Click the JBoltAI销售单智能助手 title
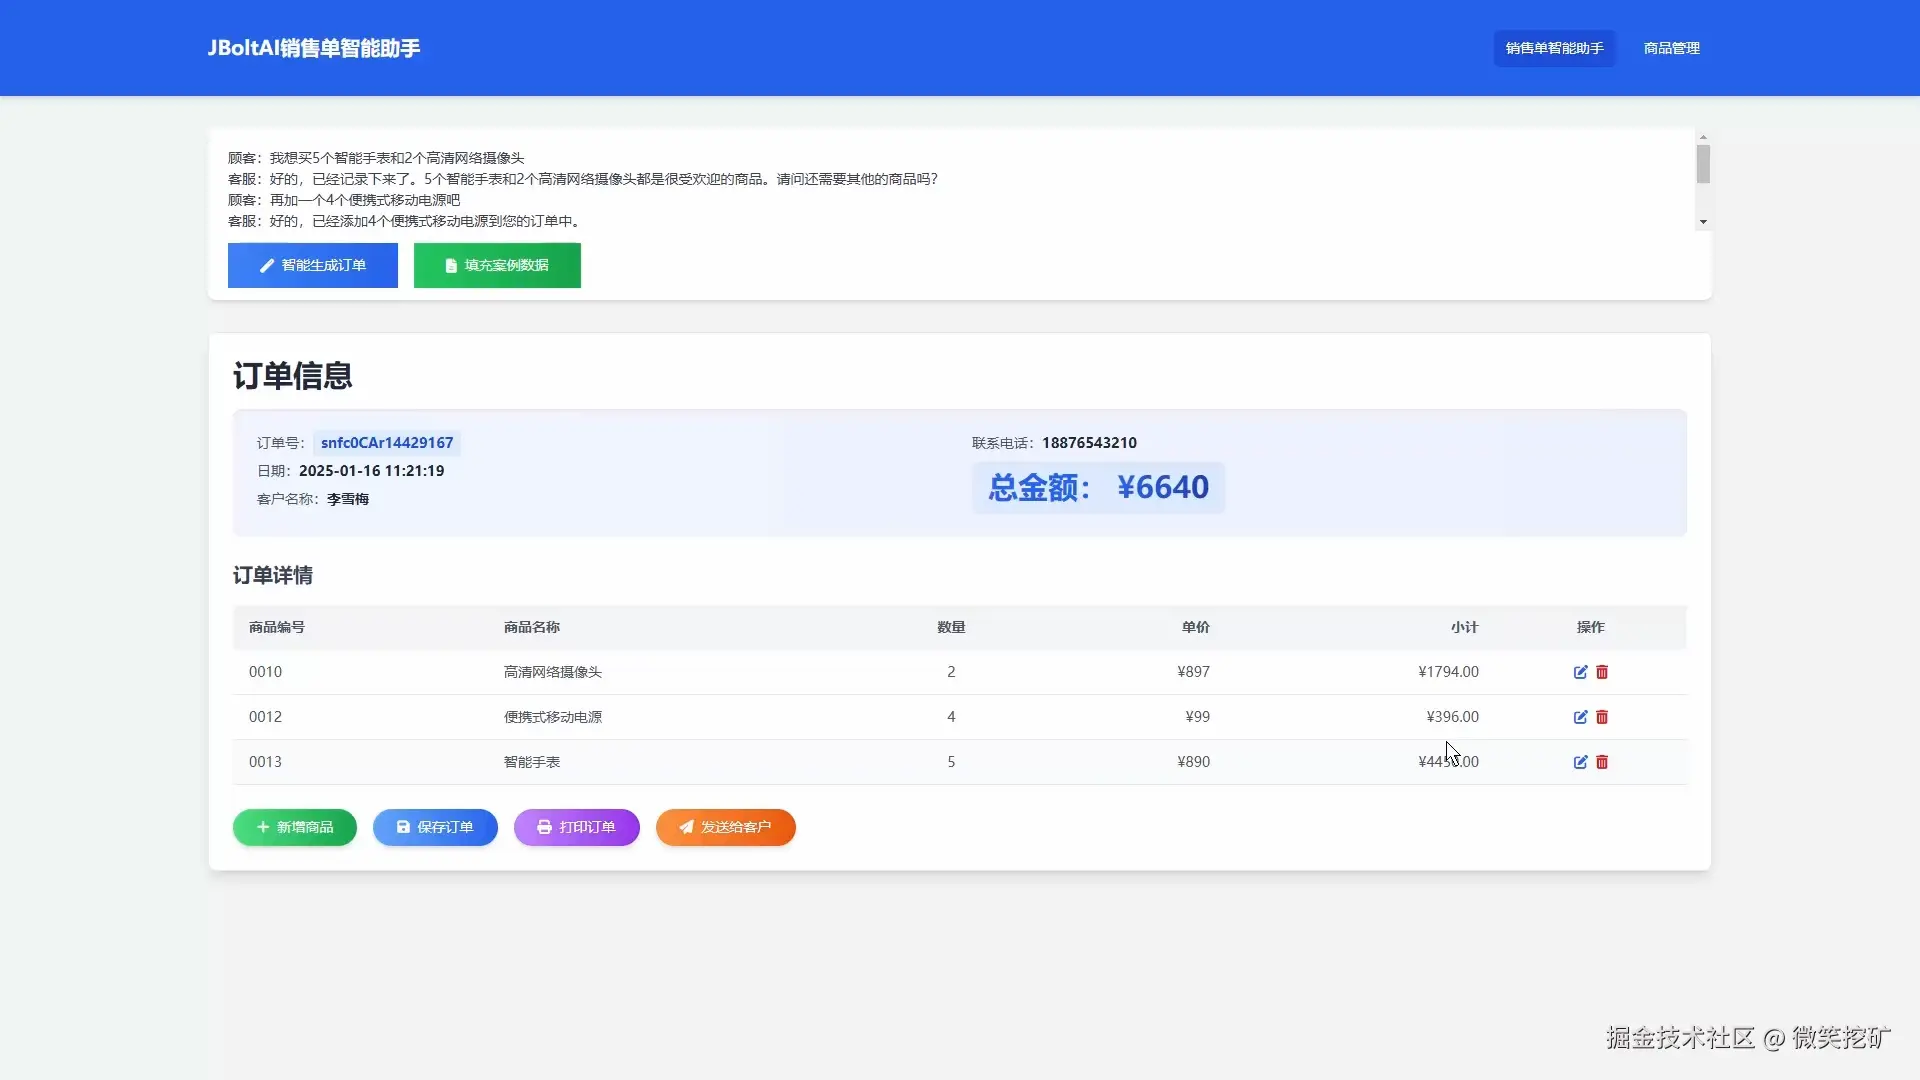This screenshot has width=1920, height=1080. 313,48
